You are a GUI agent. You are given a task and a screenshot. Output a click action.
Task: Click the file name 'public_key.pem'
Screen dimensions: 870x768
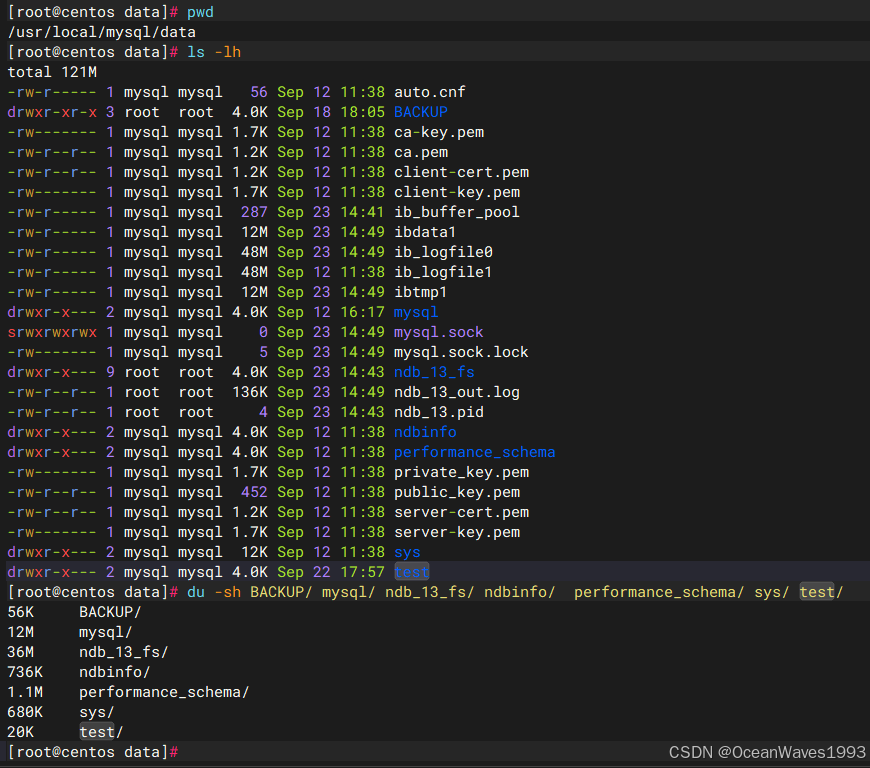(457, 492)
